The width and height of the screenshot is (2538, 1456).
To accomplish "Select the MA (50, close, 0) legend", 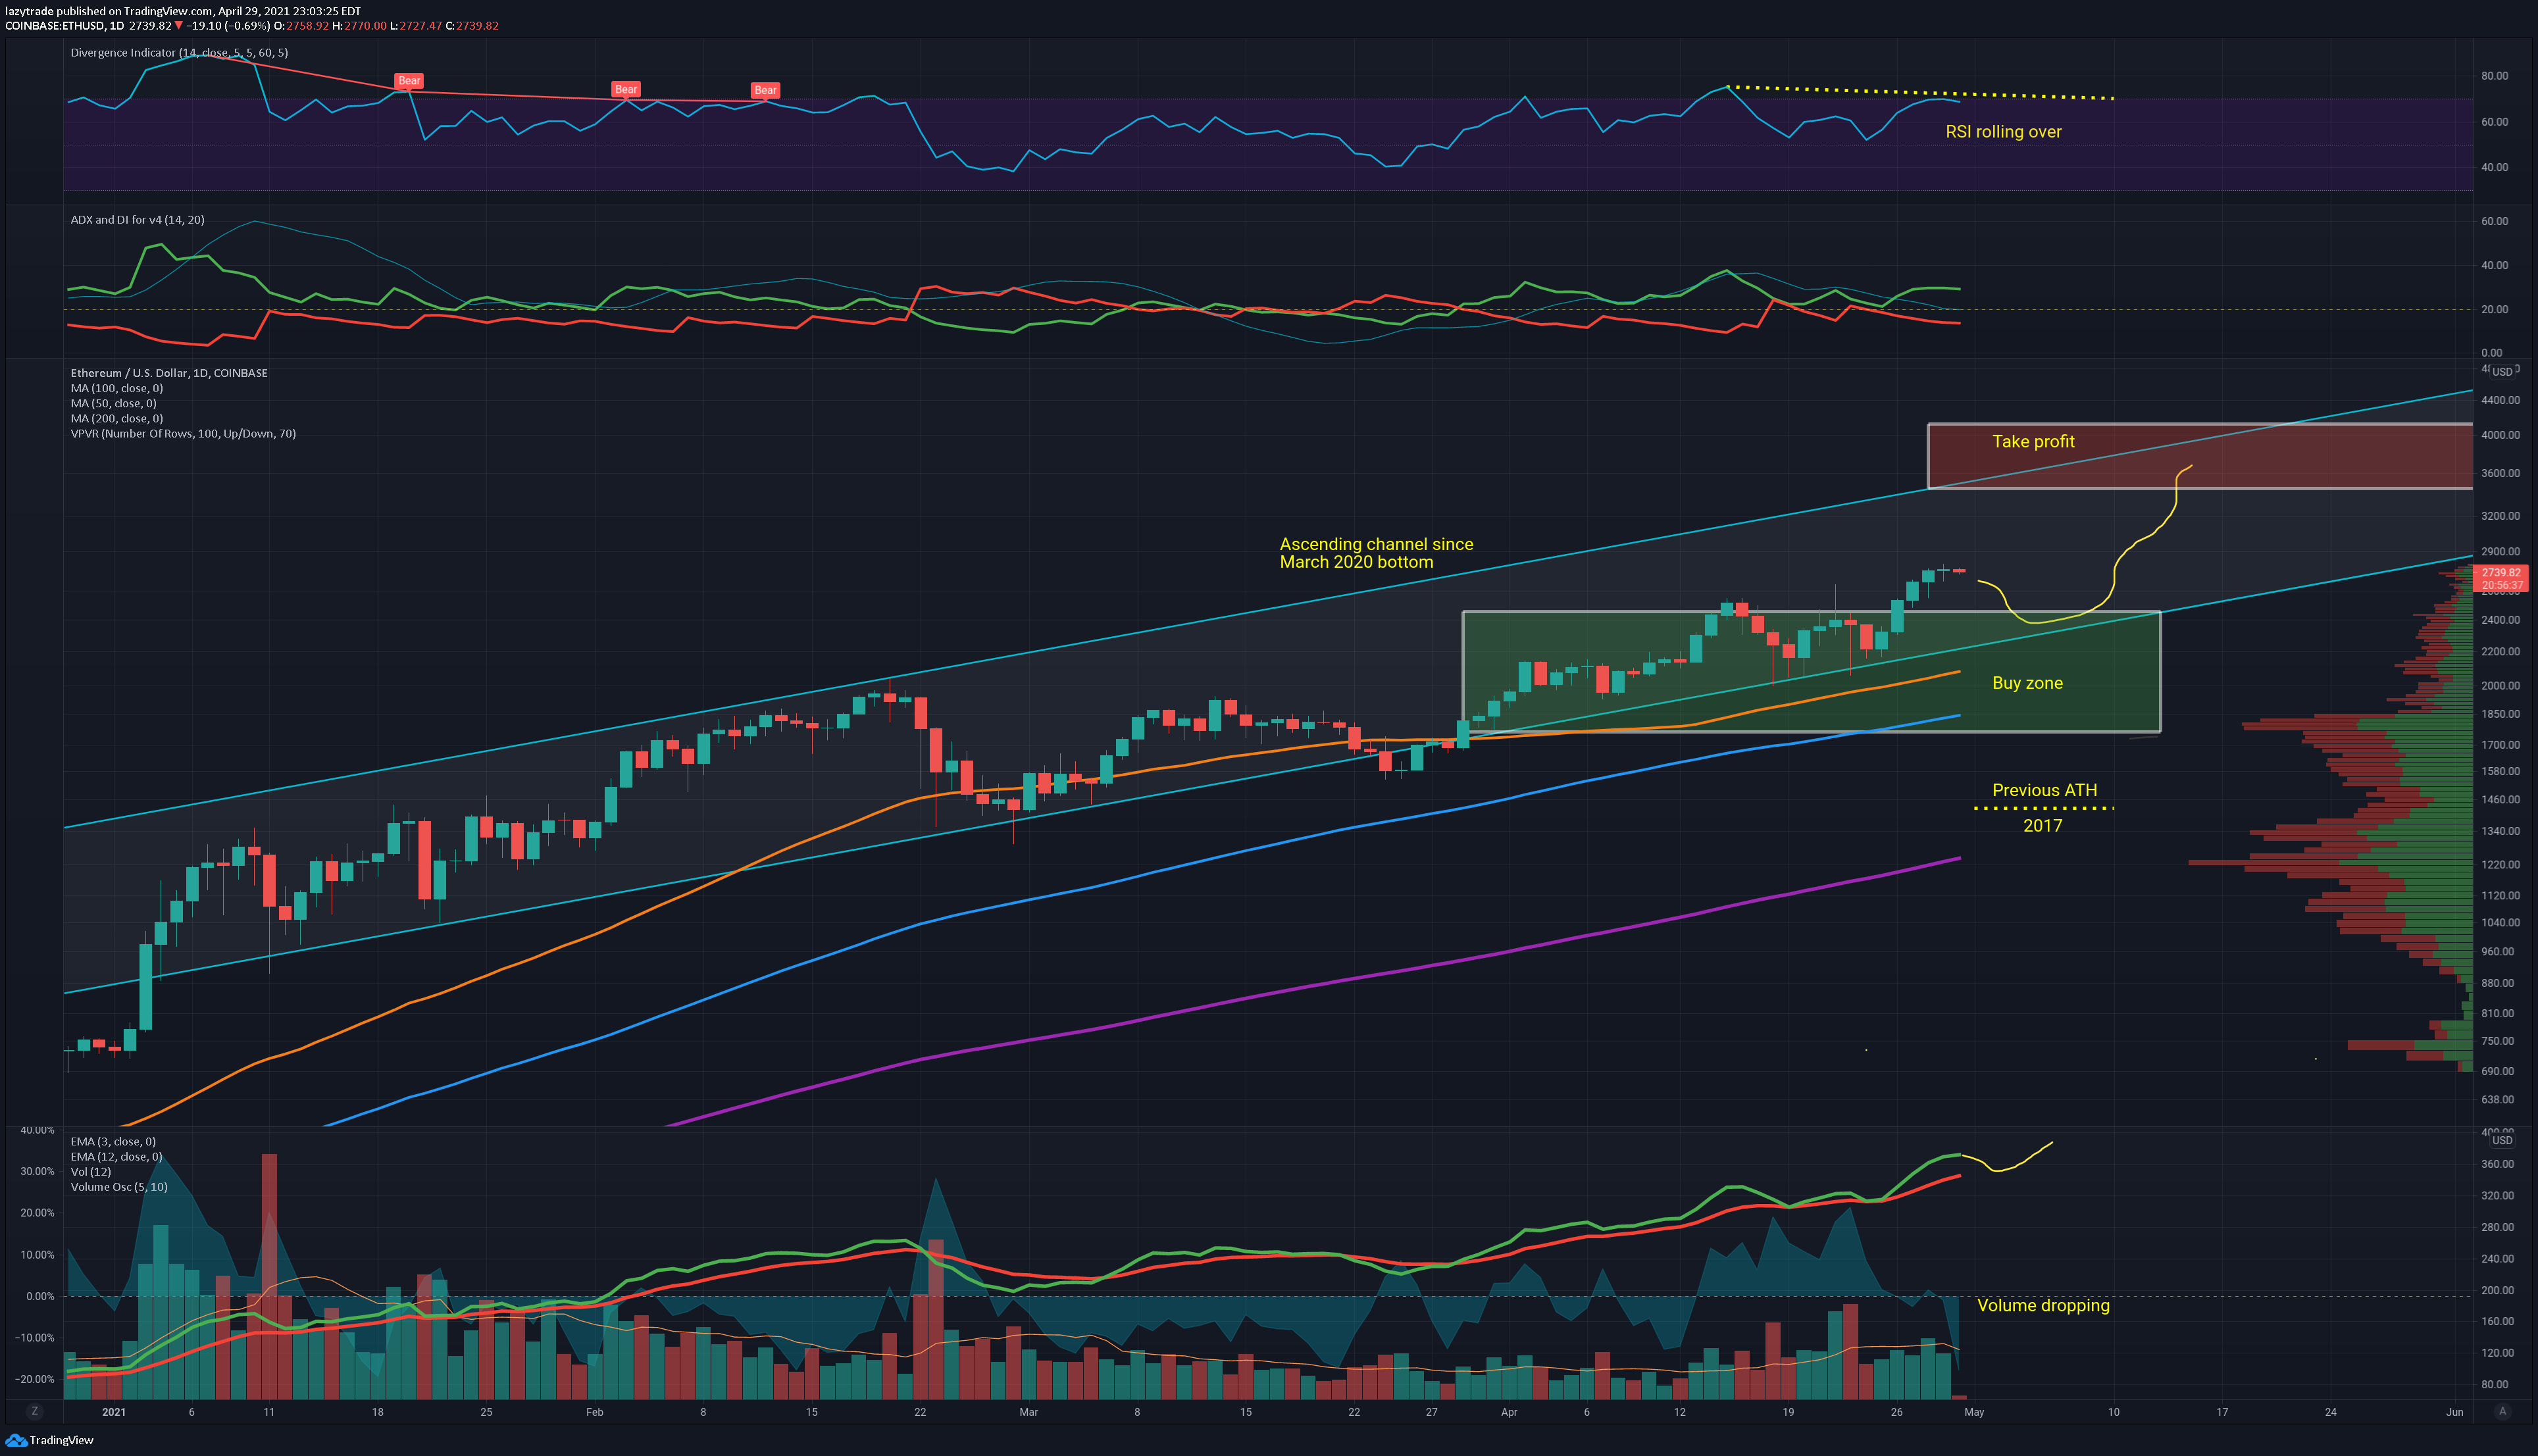I will point(113,403).
